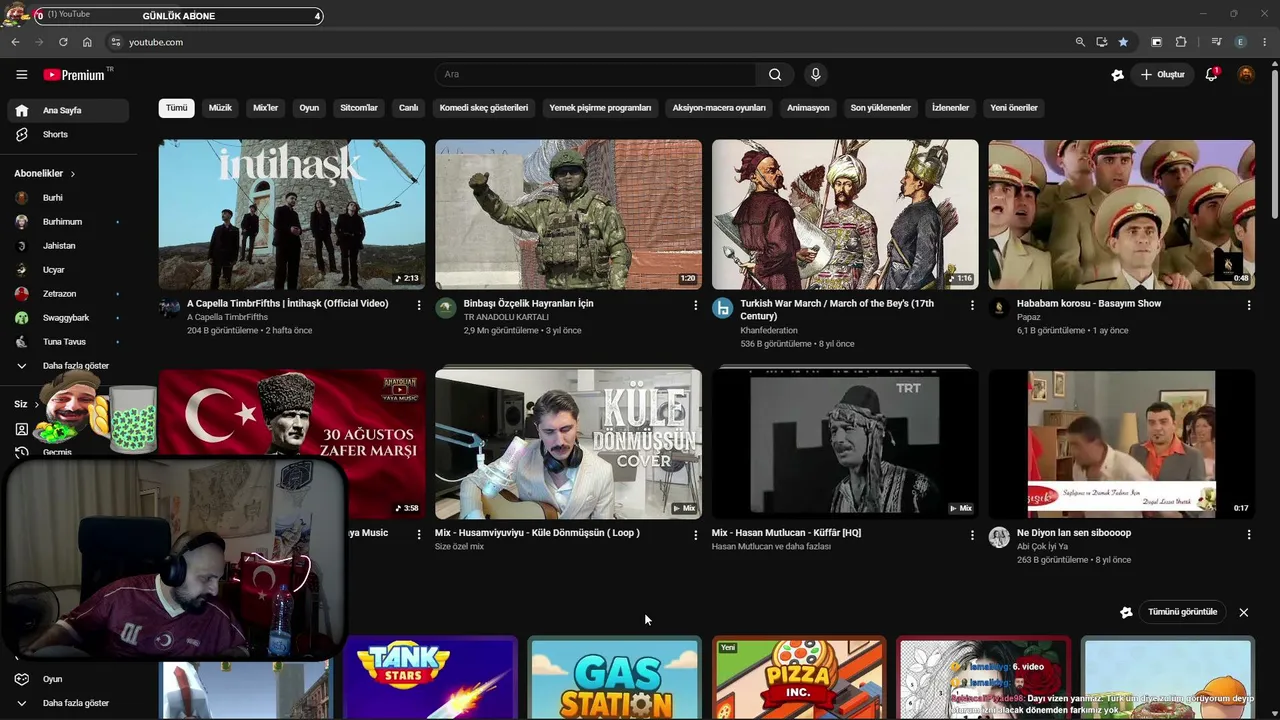The height and width of the screenshot is (720, 1280).
Task: Select the Tümü filter chip
Action: [x=176, y=108]
